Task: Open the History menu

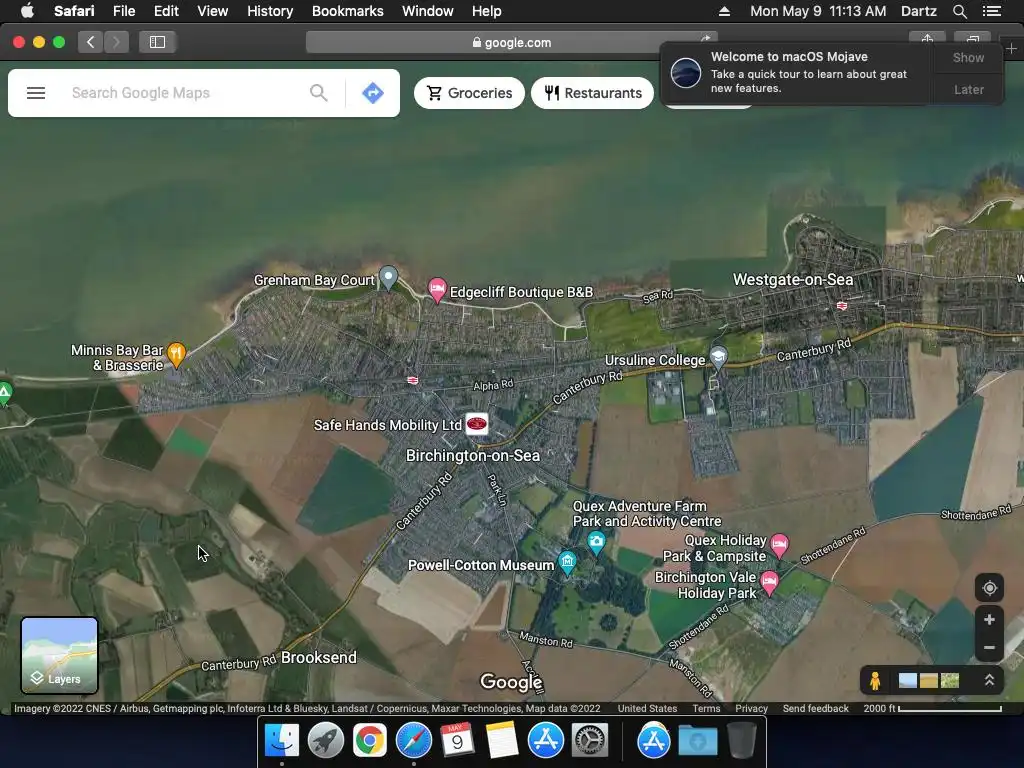Action: 270,11
